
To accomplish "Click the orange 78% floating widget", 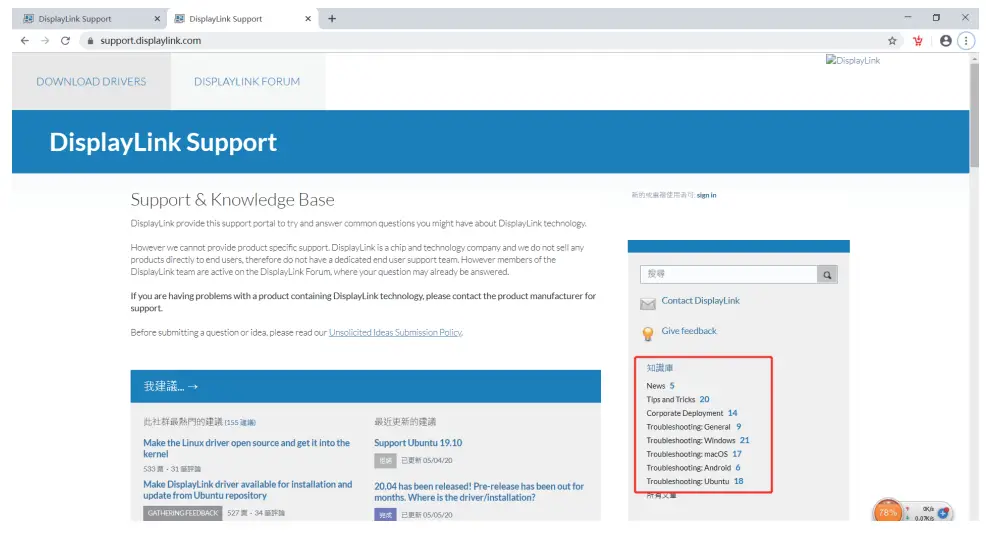I will [x=887, y=512].
